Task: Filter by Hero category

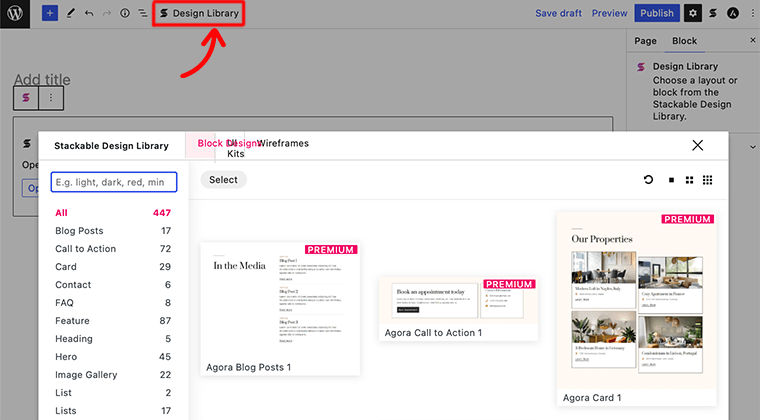Action: [x=113, y=357]
